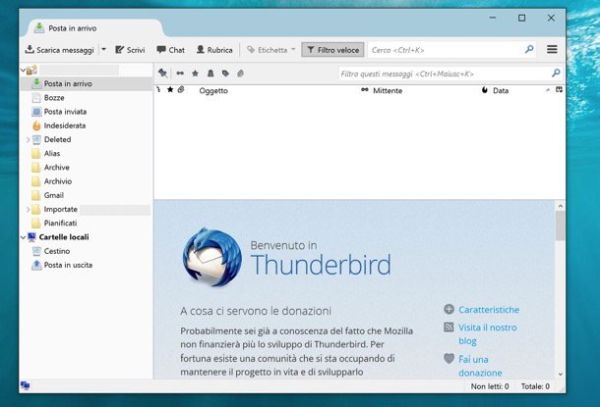600x407 pixels.
Task: Toggle the starred messages quick filter
Action: (195, 73)
